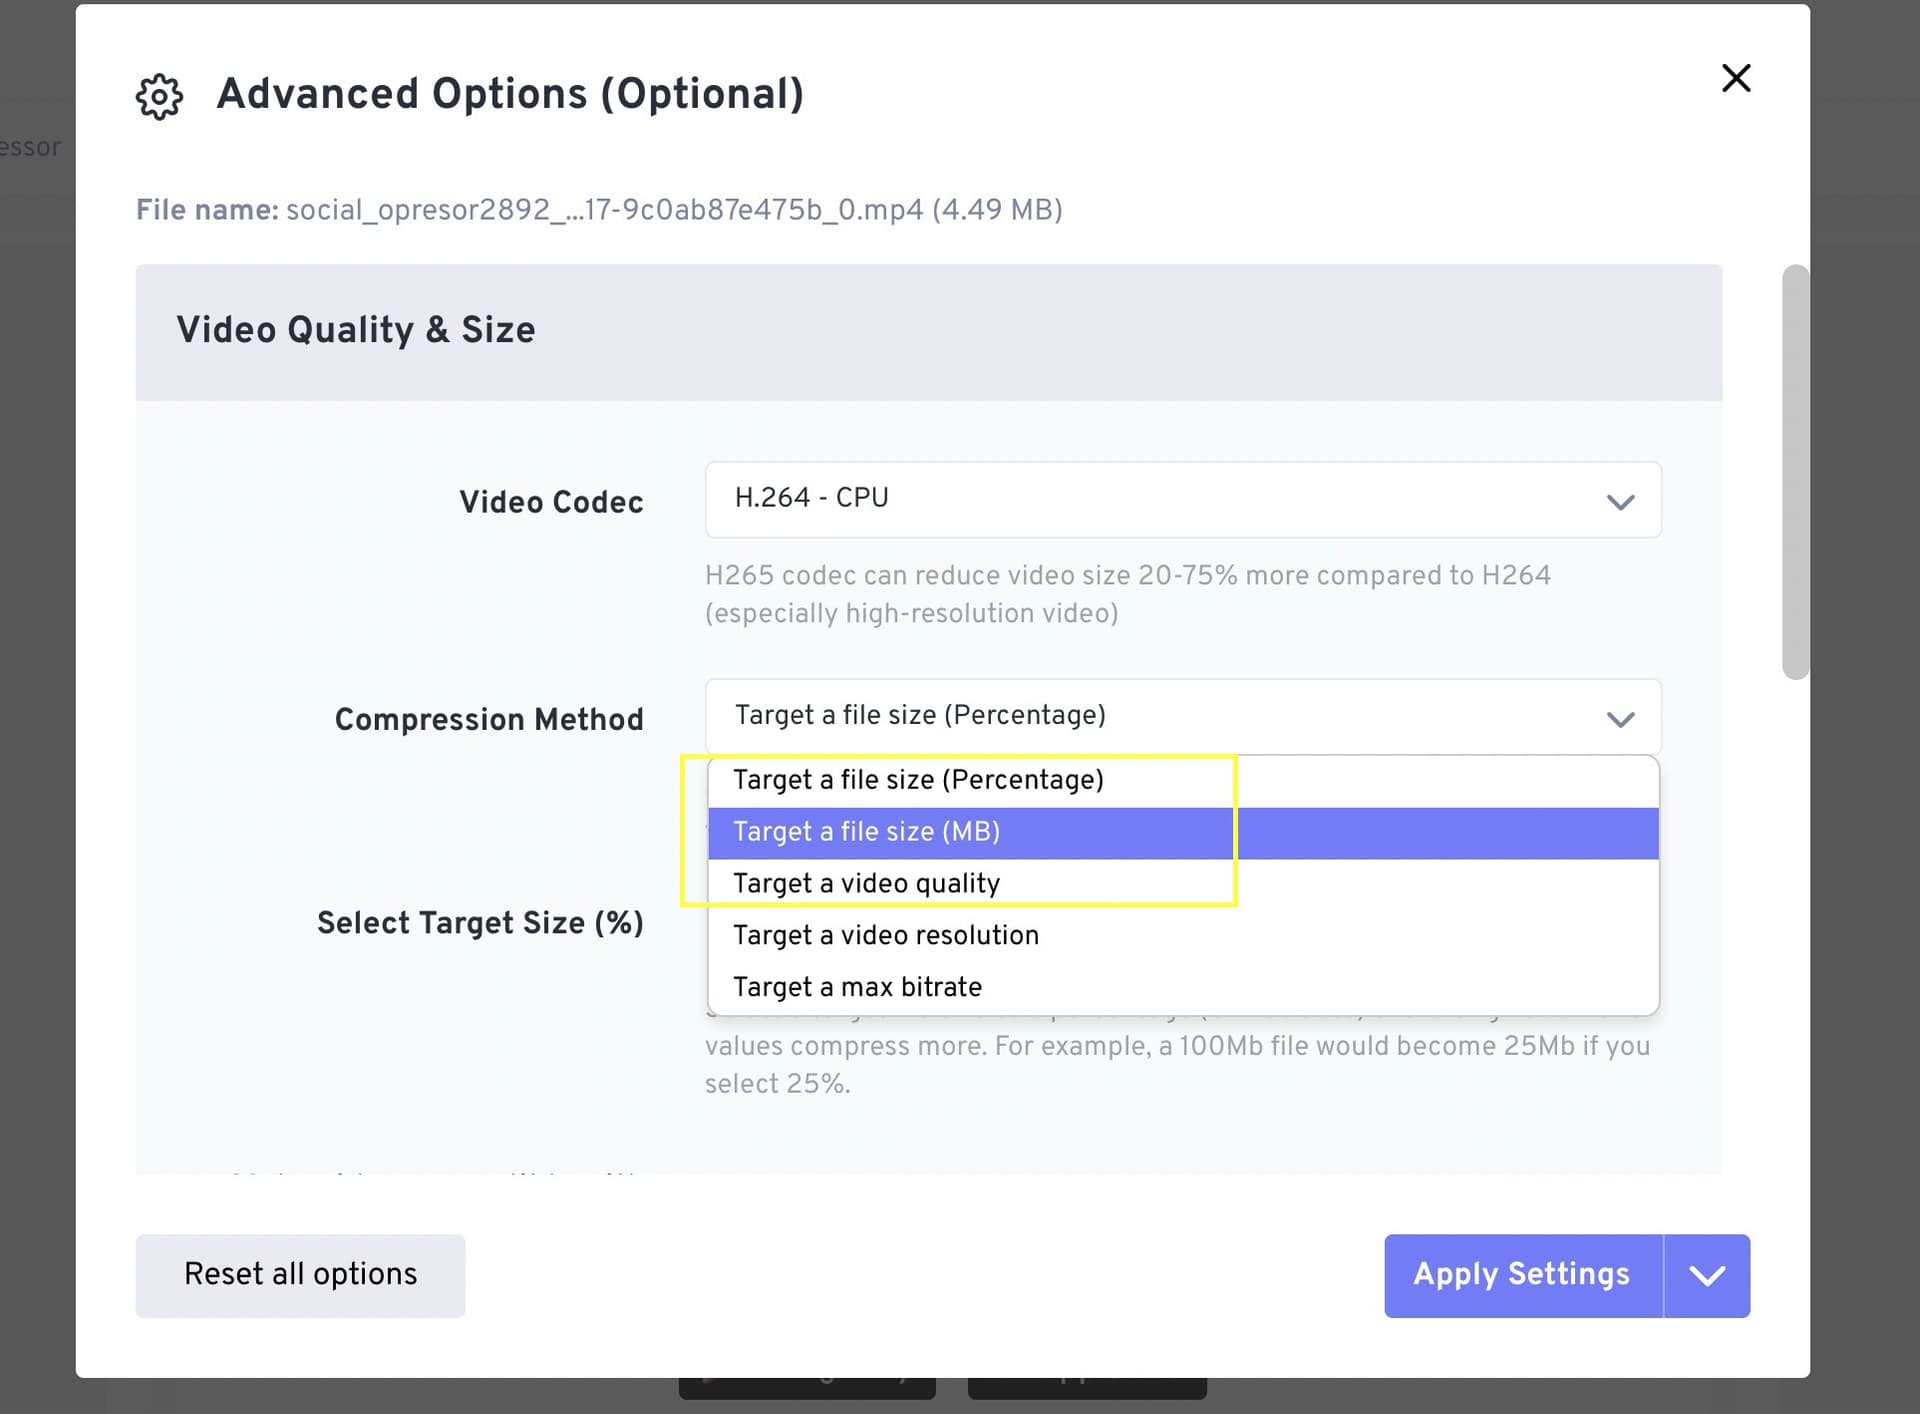1920x1414 pixels.
Task: Expand the arrow next to Apply Settings
Action: (x=1706, y=1275)
